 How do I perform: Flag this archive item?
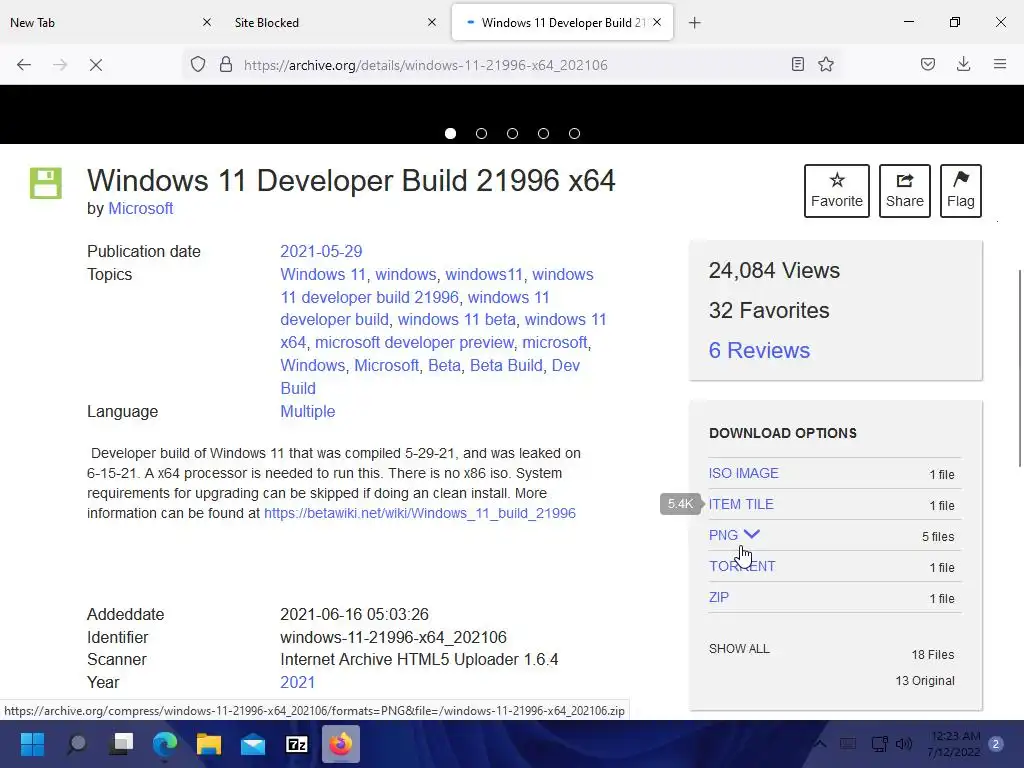tap(961, 191)
